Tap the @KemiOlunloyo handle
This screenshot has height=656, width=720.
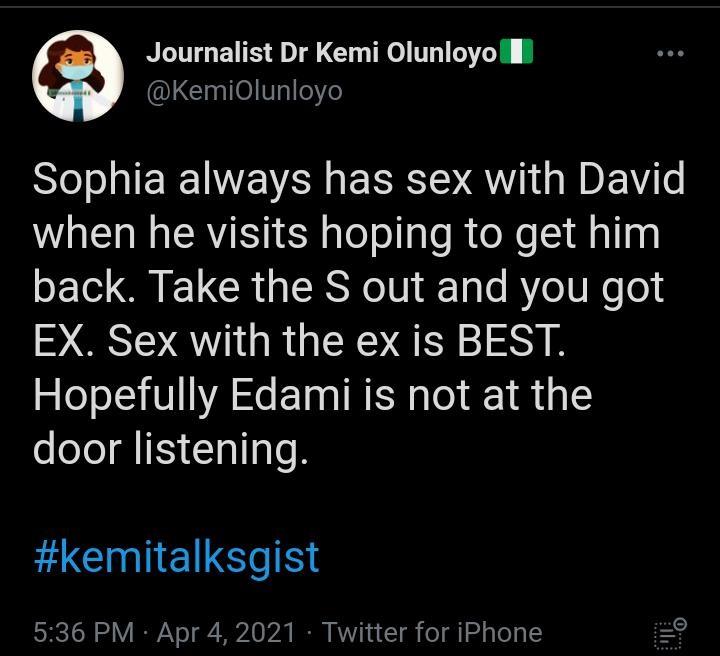pos(245,91)
